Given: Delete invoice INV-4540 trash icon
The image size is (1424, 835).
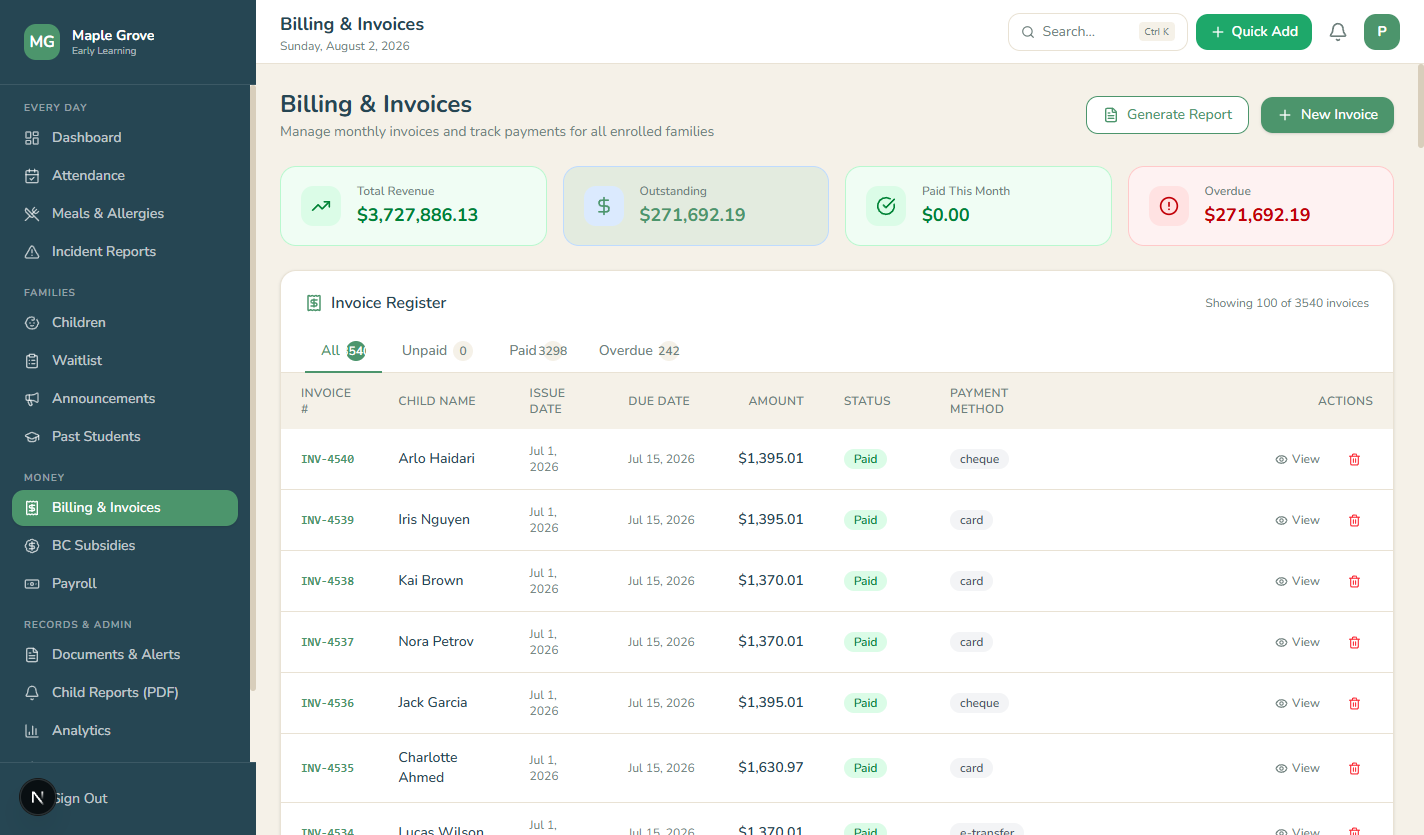Looking at the screenshot, I should [x=1355, y=460].
